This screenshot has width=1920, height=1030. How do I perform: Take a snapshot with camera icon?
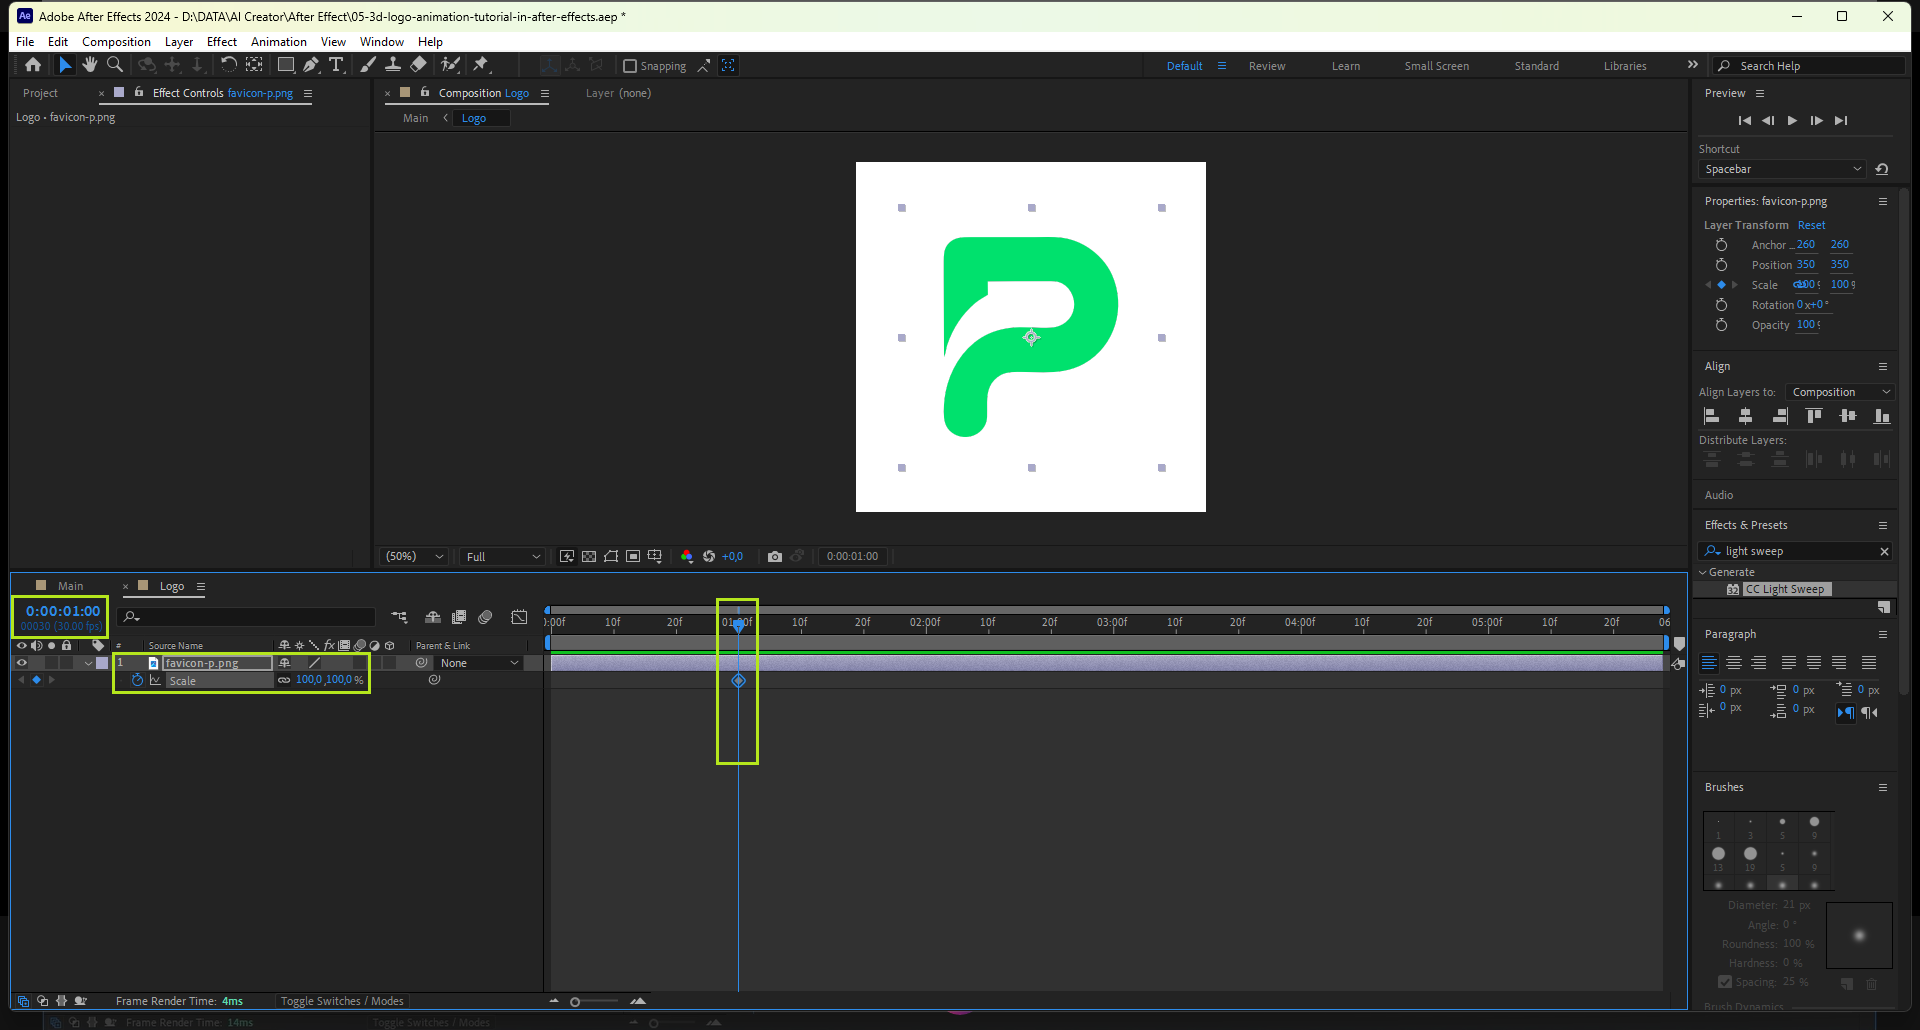point(774,557)
